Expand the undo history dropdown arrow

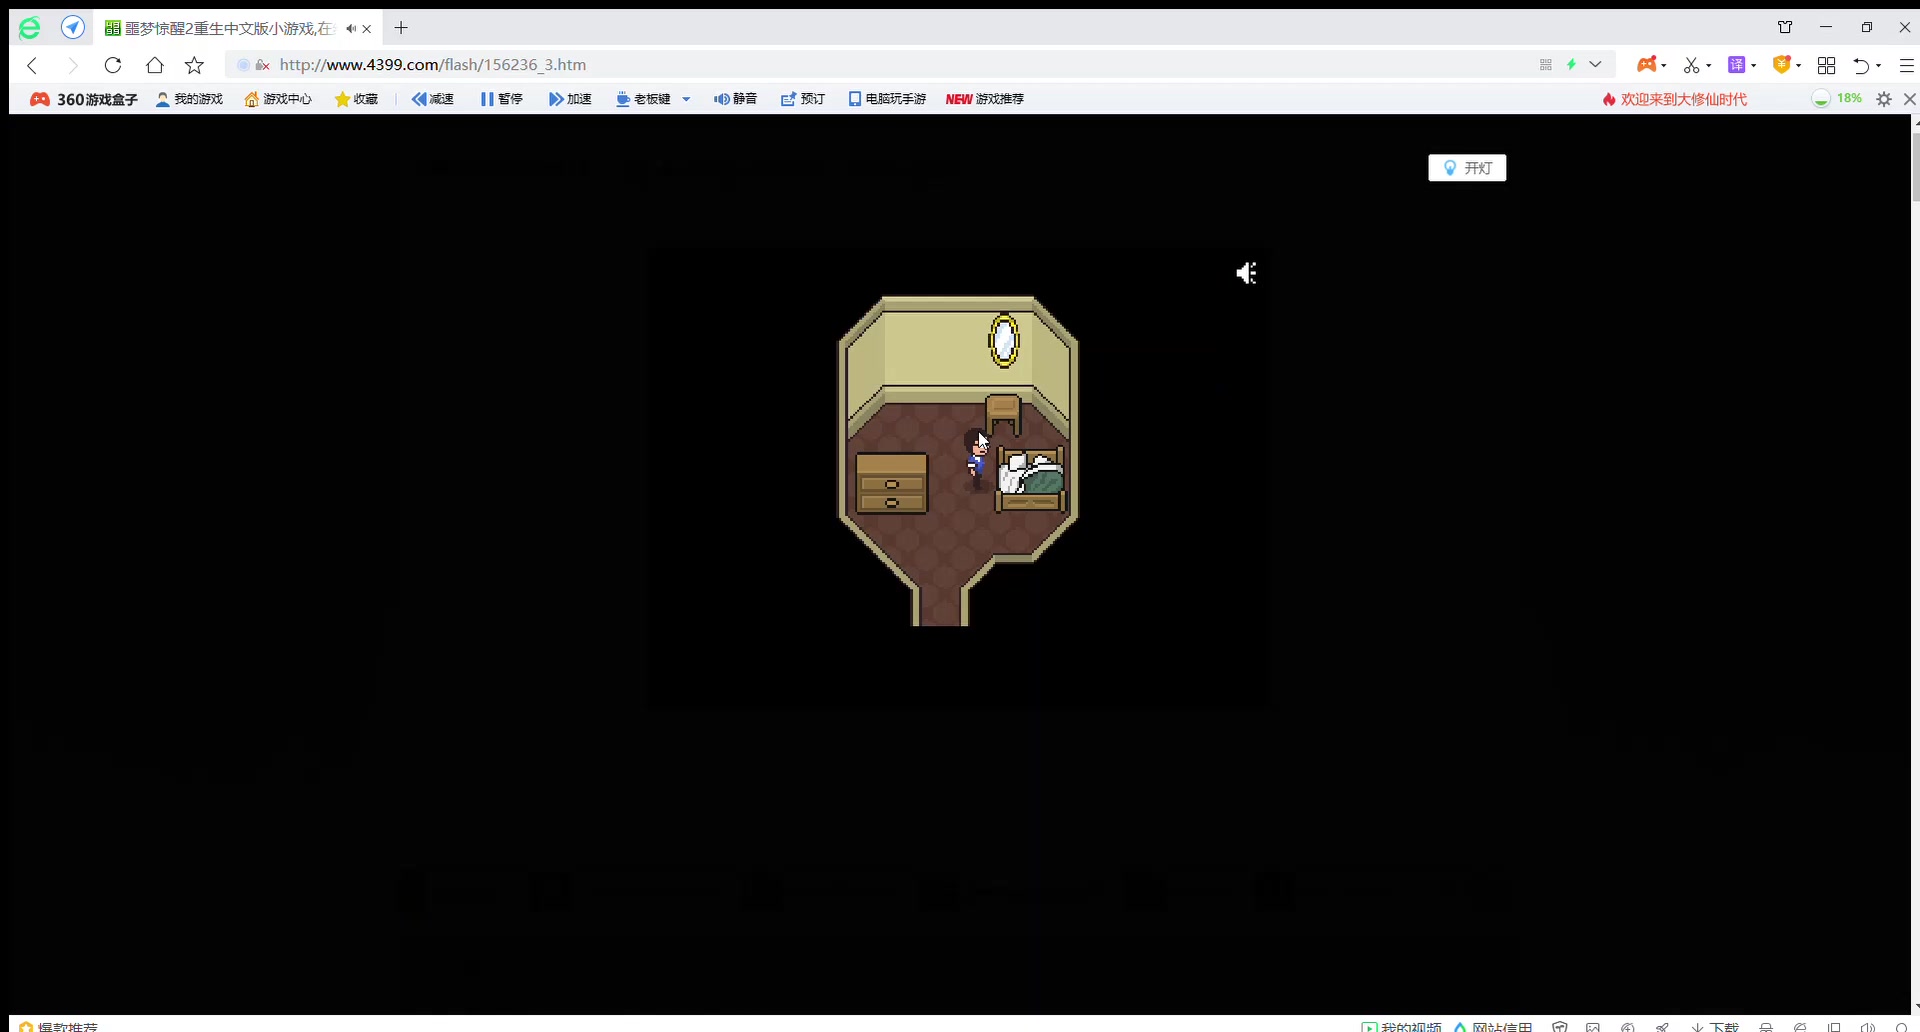point(1879,66)
